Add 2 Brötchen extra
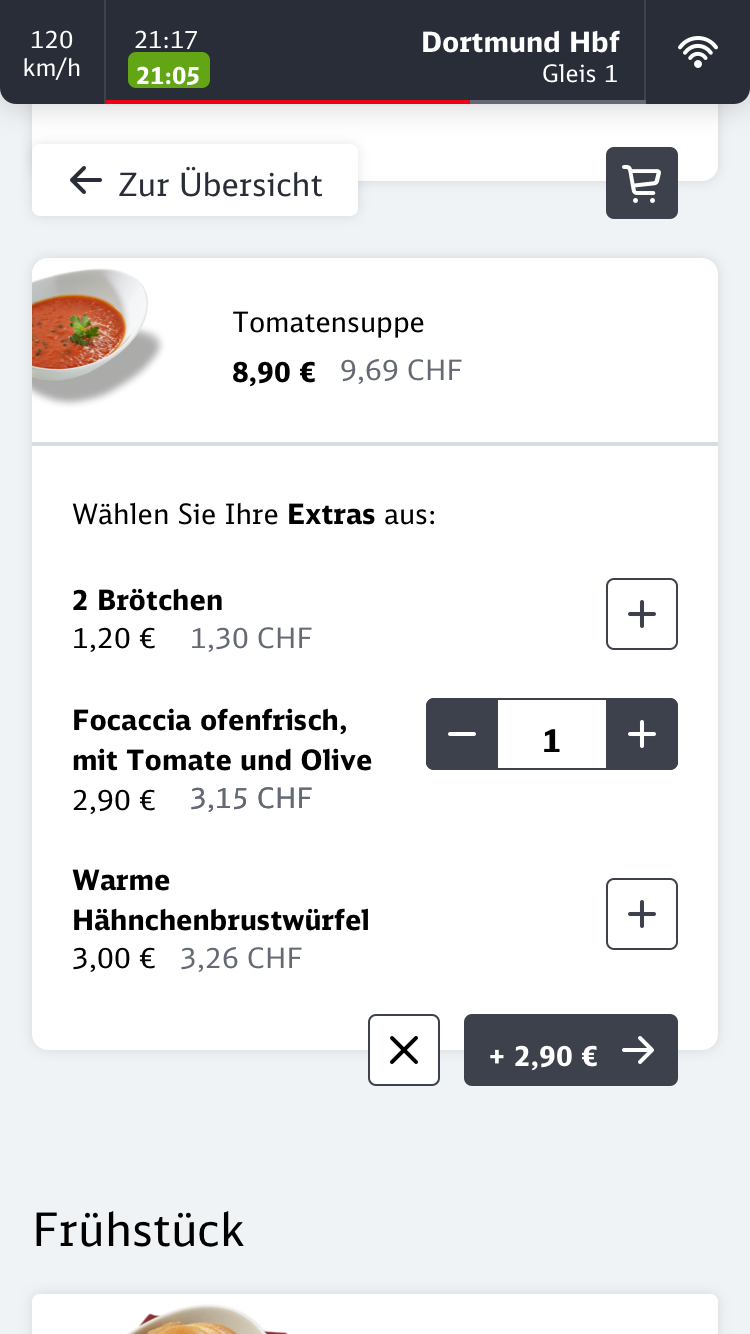This screenshot has height=1334, width=750. (641, 614)
